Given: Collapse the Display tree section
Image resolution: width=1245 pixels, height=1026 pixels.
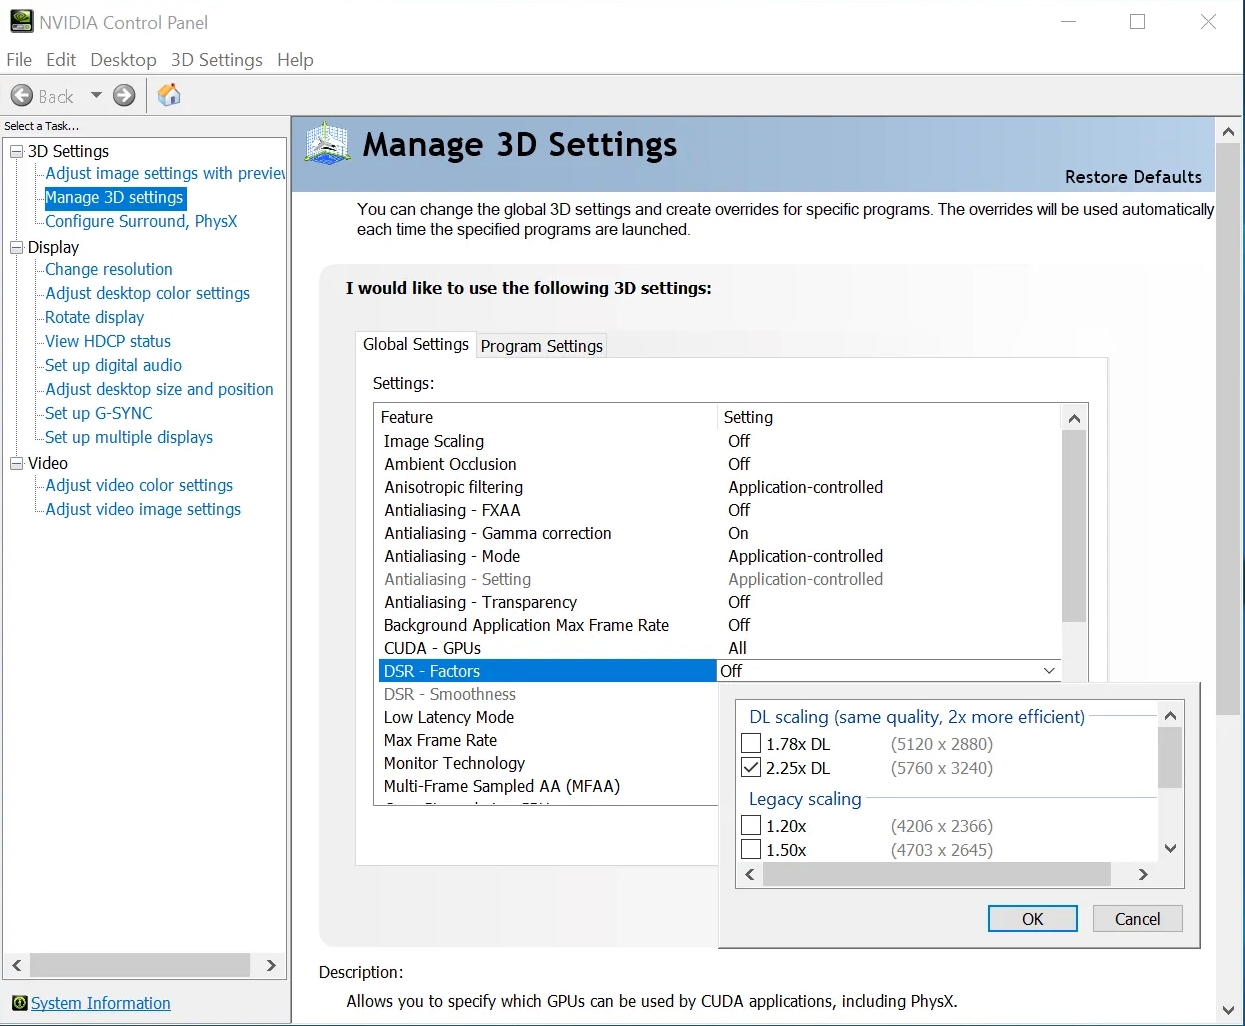Looking at the screenshot, I should coord(16,247).
